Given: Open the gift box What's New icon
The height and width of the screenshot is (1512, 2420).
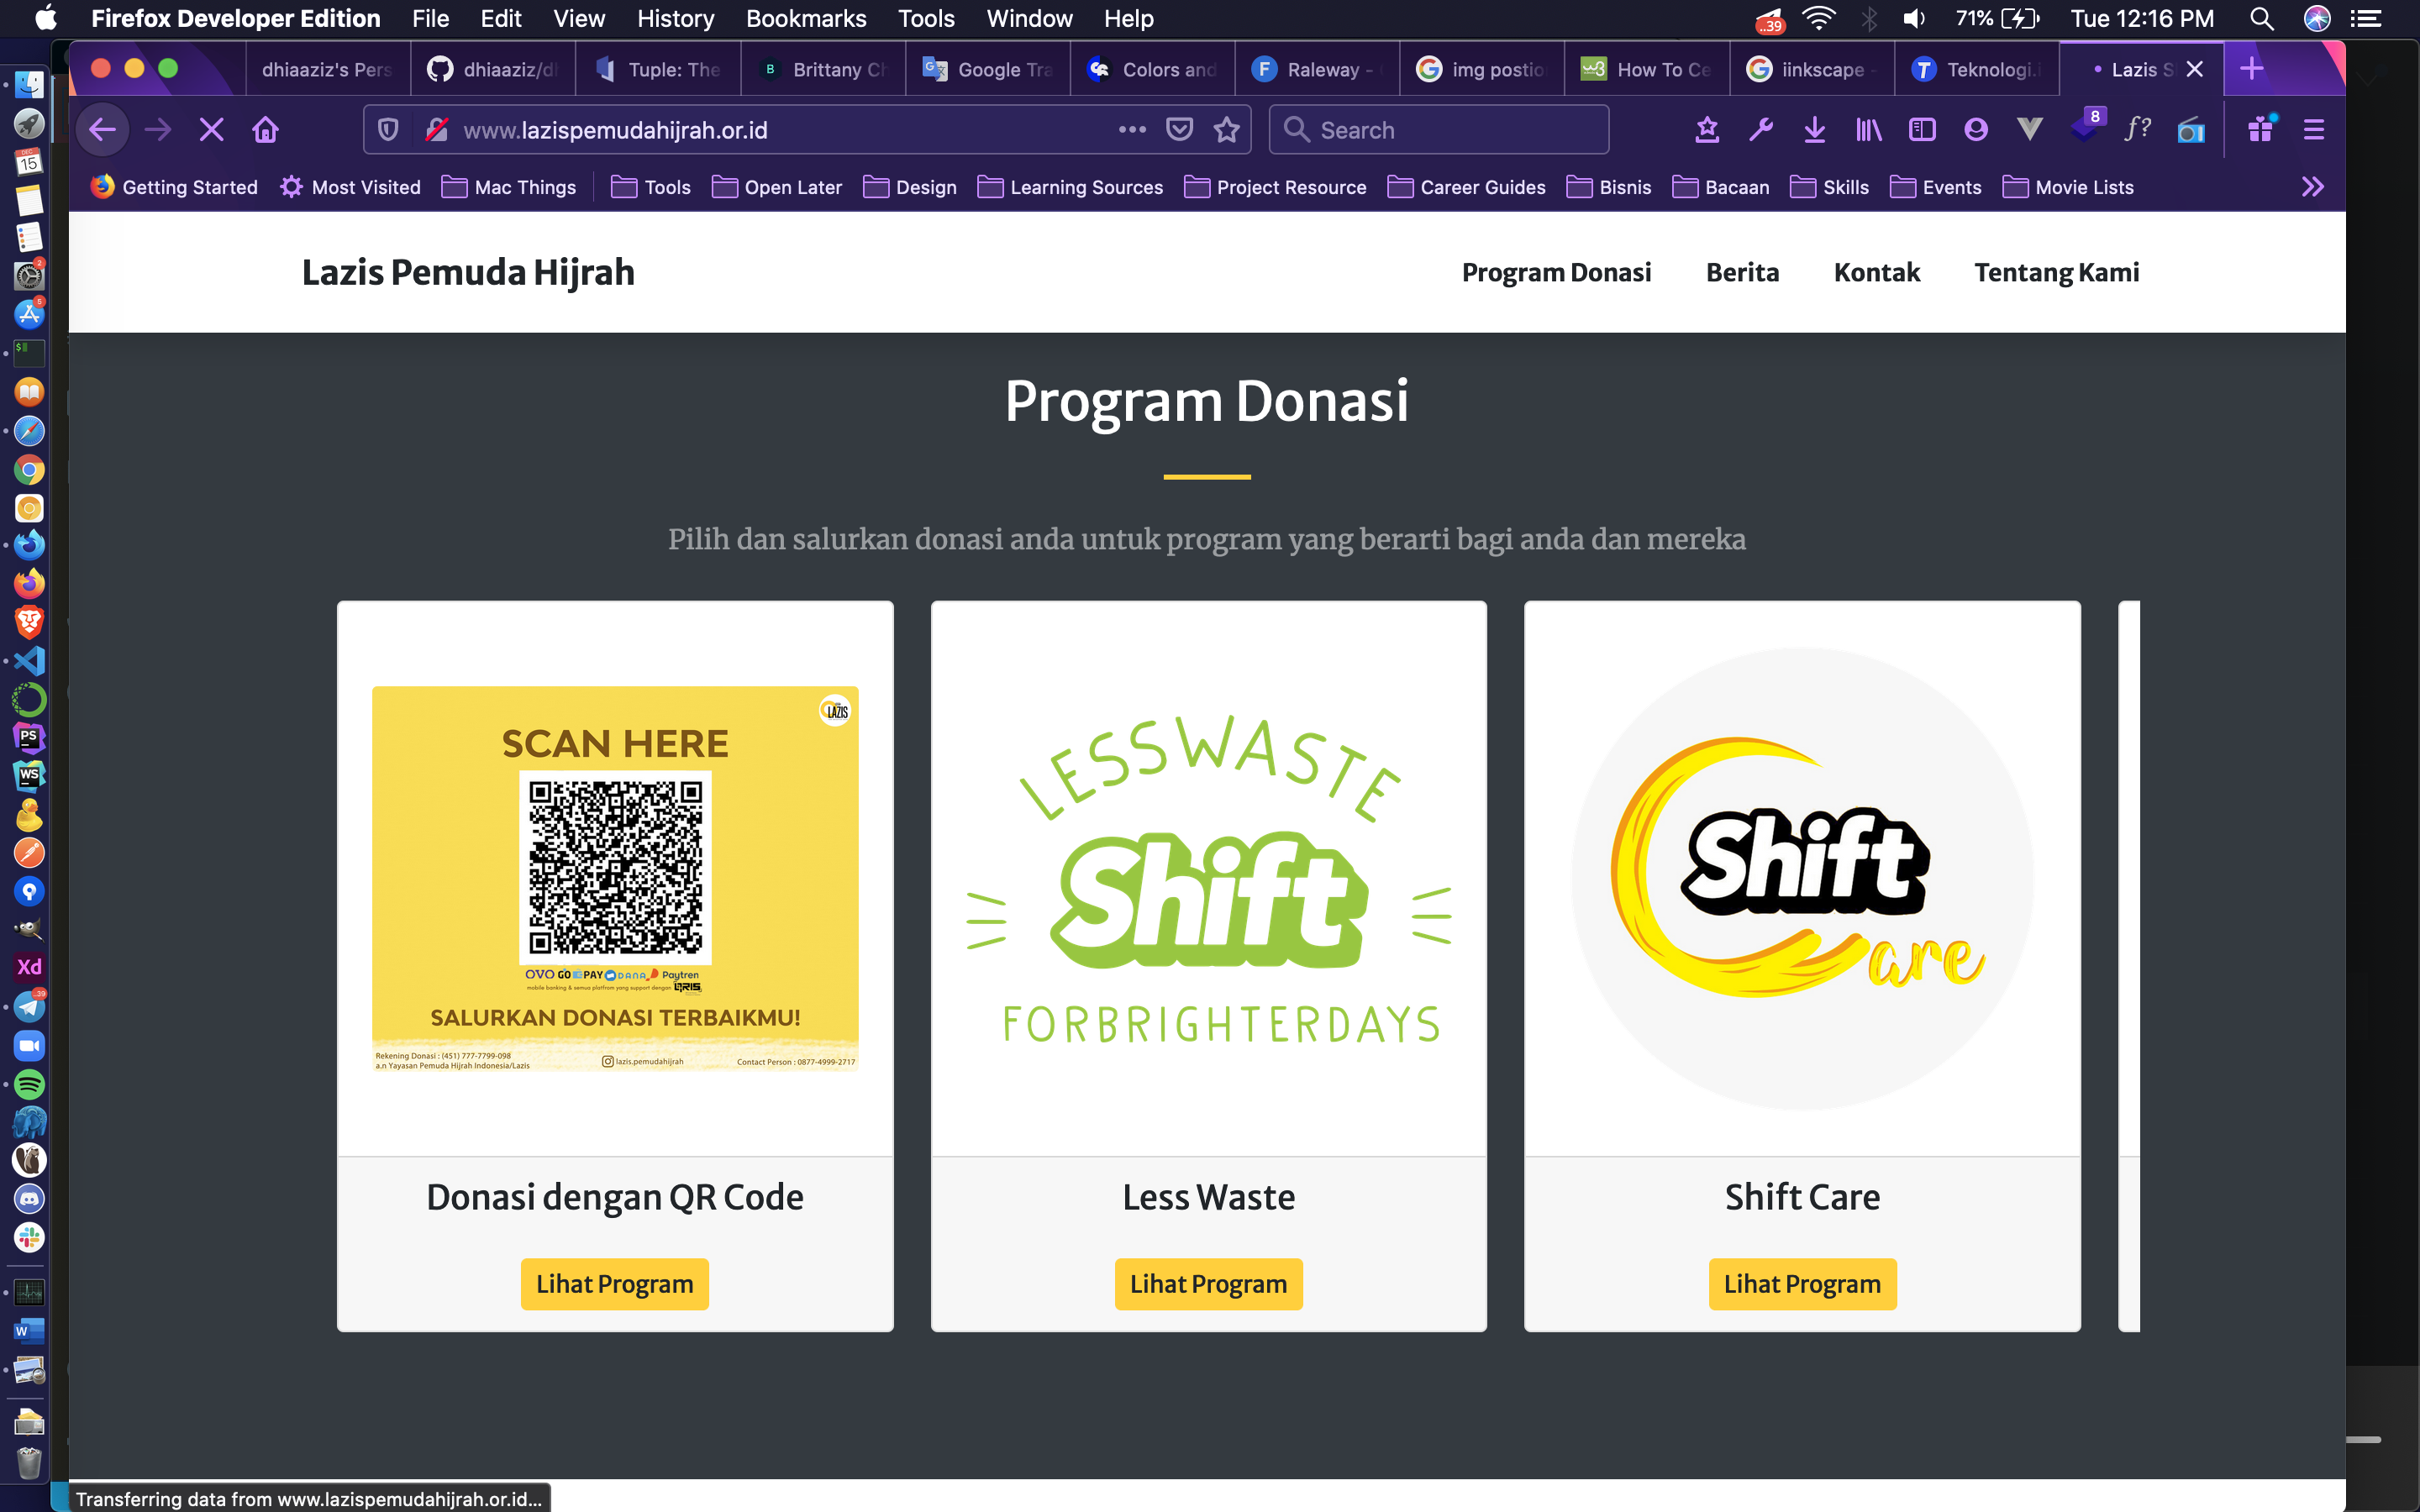Looking at the screenshot, I should [x=2261, y=130].
